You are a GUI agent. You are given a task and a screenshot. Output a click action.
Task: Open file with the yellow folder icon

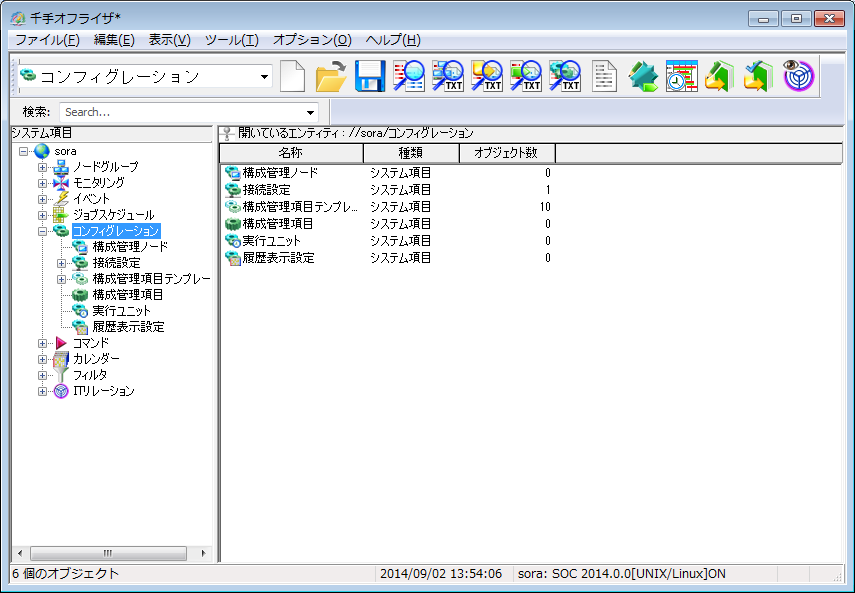(x=331, y=76)
